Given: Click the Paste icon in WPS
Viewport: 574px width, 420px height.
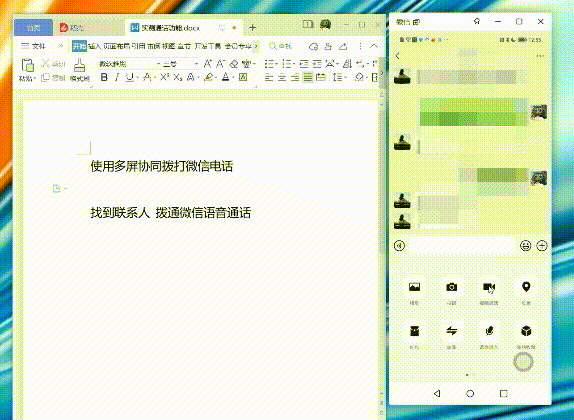Looking at the screenshot, I should coord(27,66).
